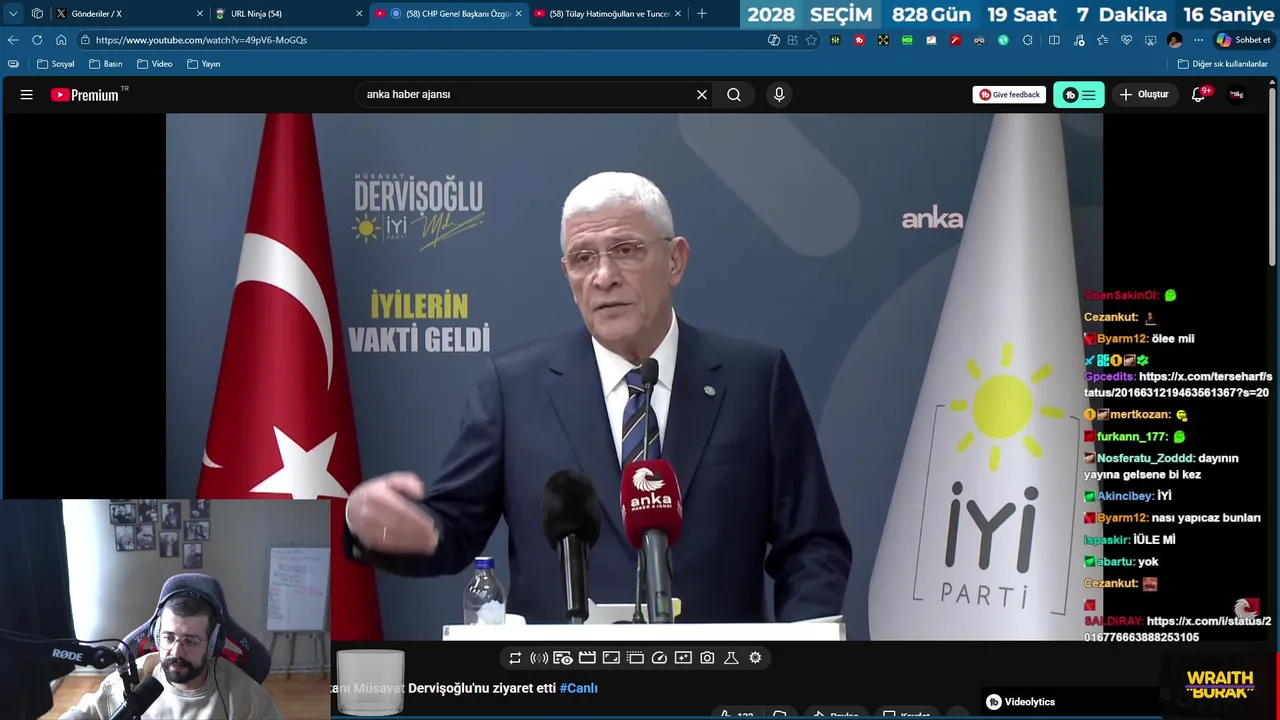Screen dimensions: 1280x720
Task: Open the browser extensions puzzle icon
Action: 1027,40
